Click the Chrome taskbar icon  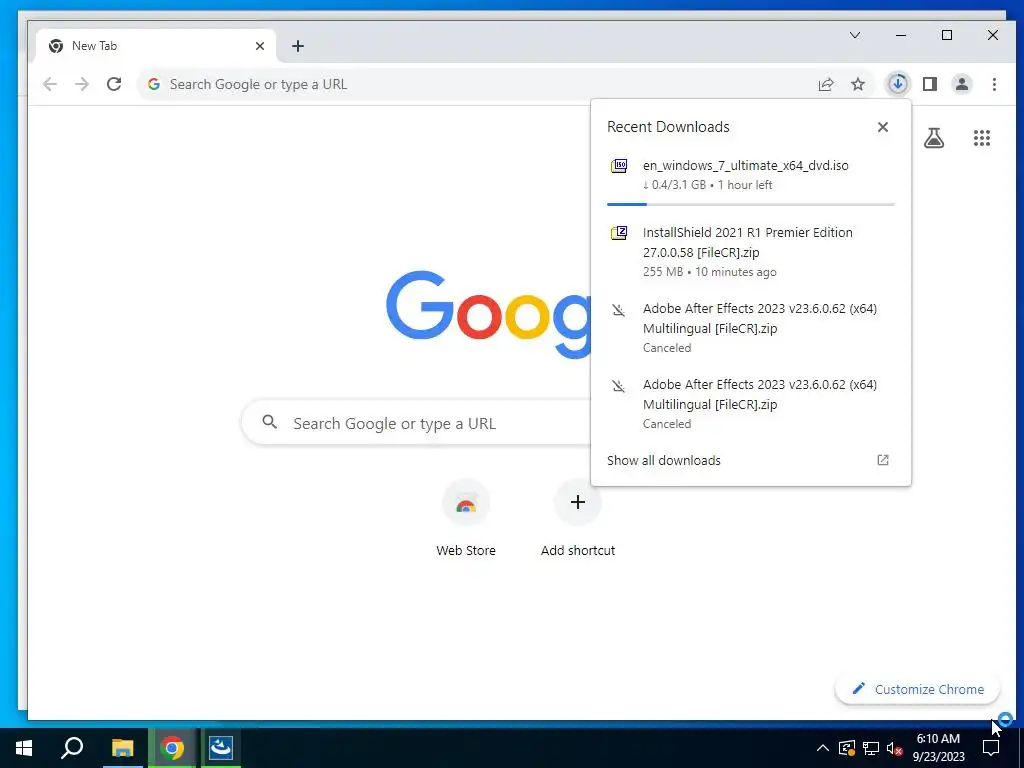[x=172, y=748]
